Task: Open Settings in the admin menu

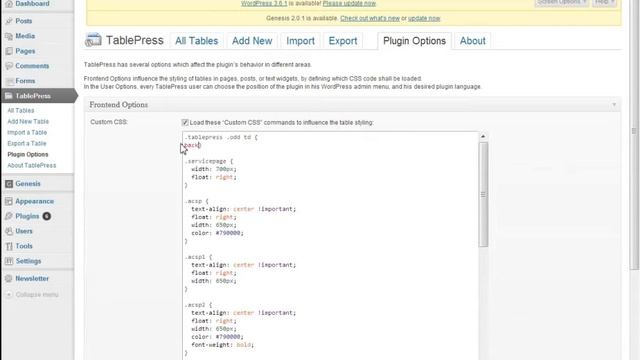Action: pos(28,261)
